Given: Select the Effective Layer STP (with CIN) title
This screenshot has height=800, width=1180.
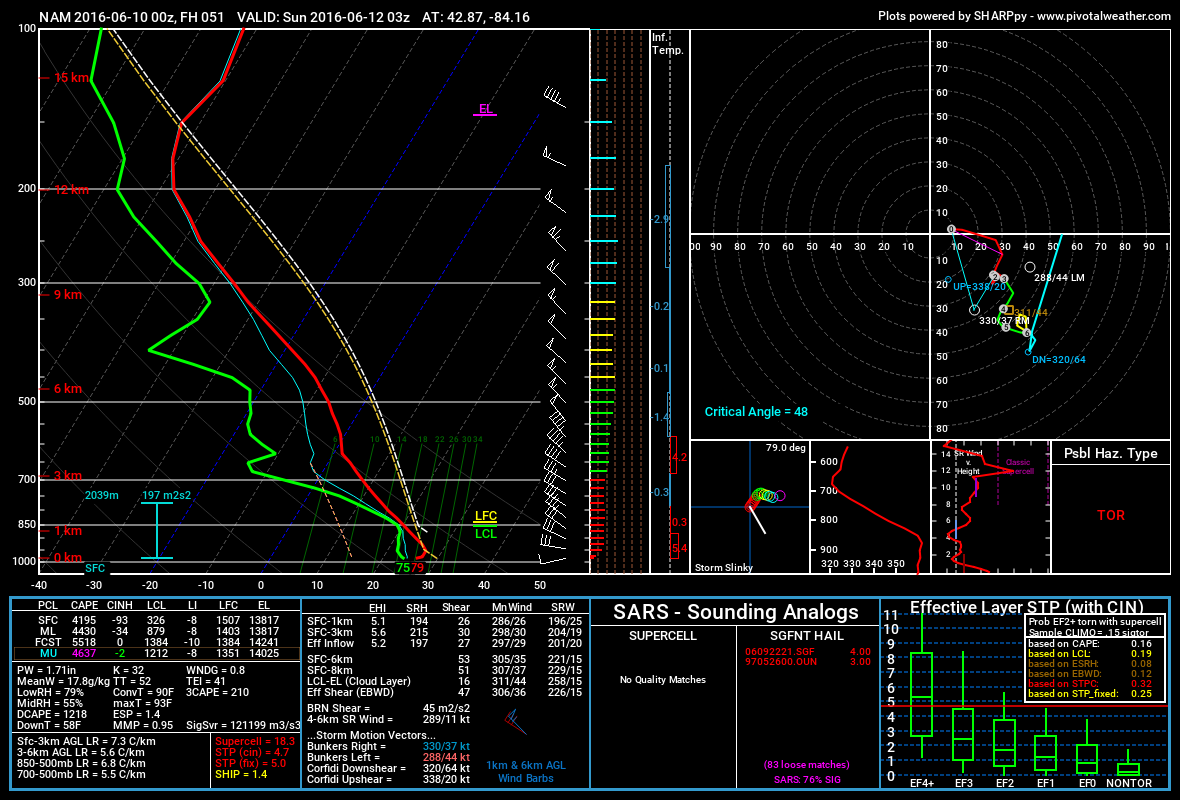Looking at the screenshot, I should (1026, 607).
